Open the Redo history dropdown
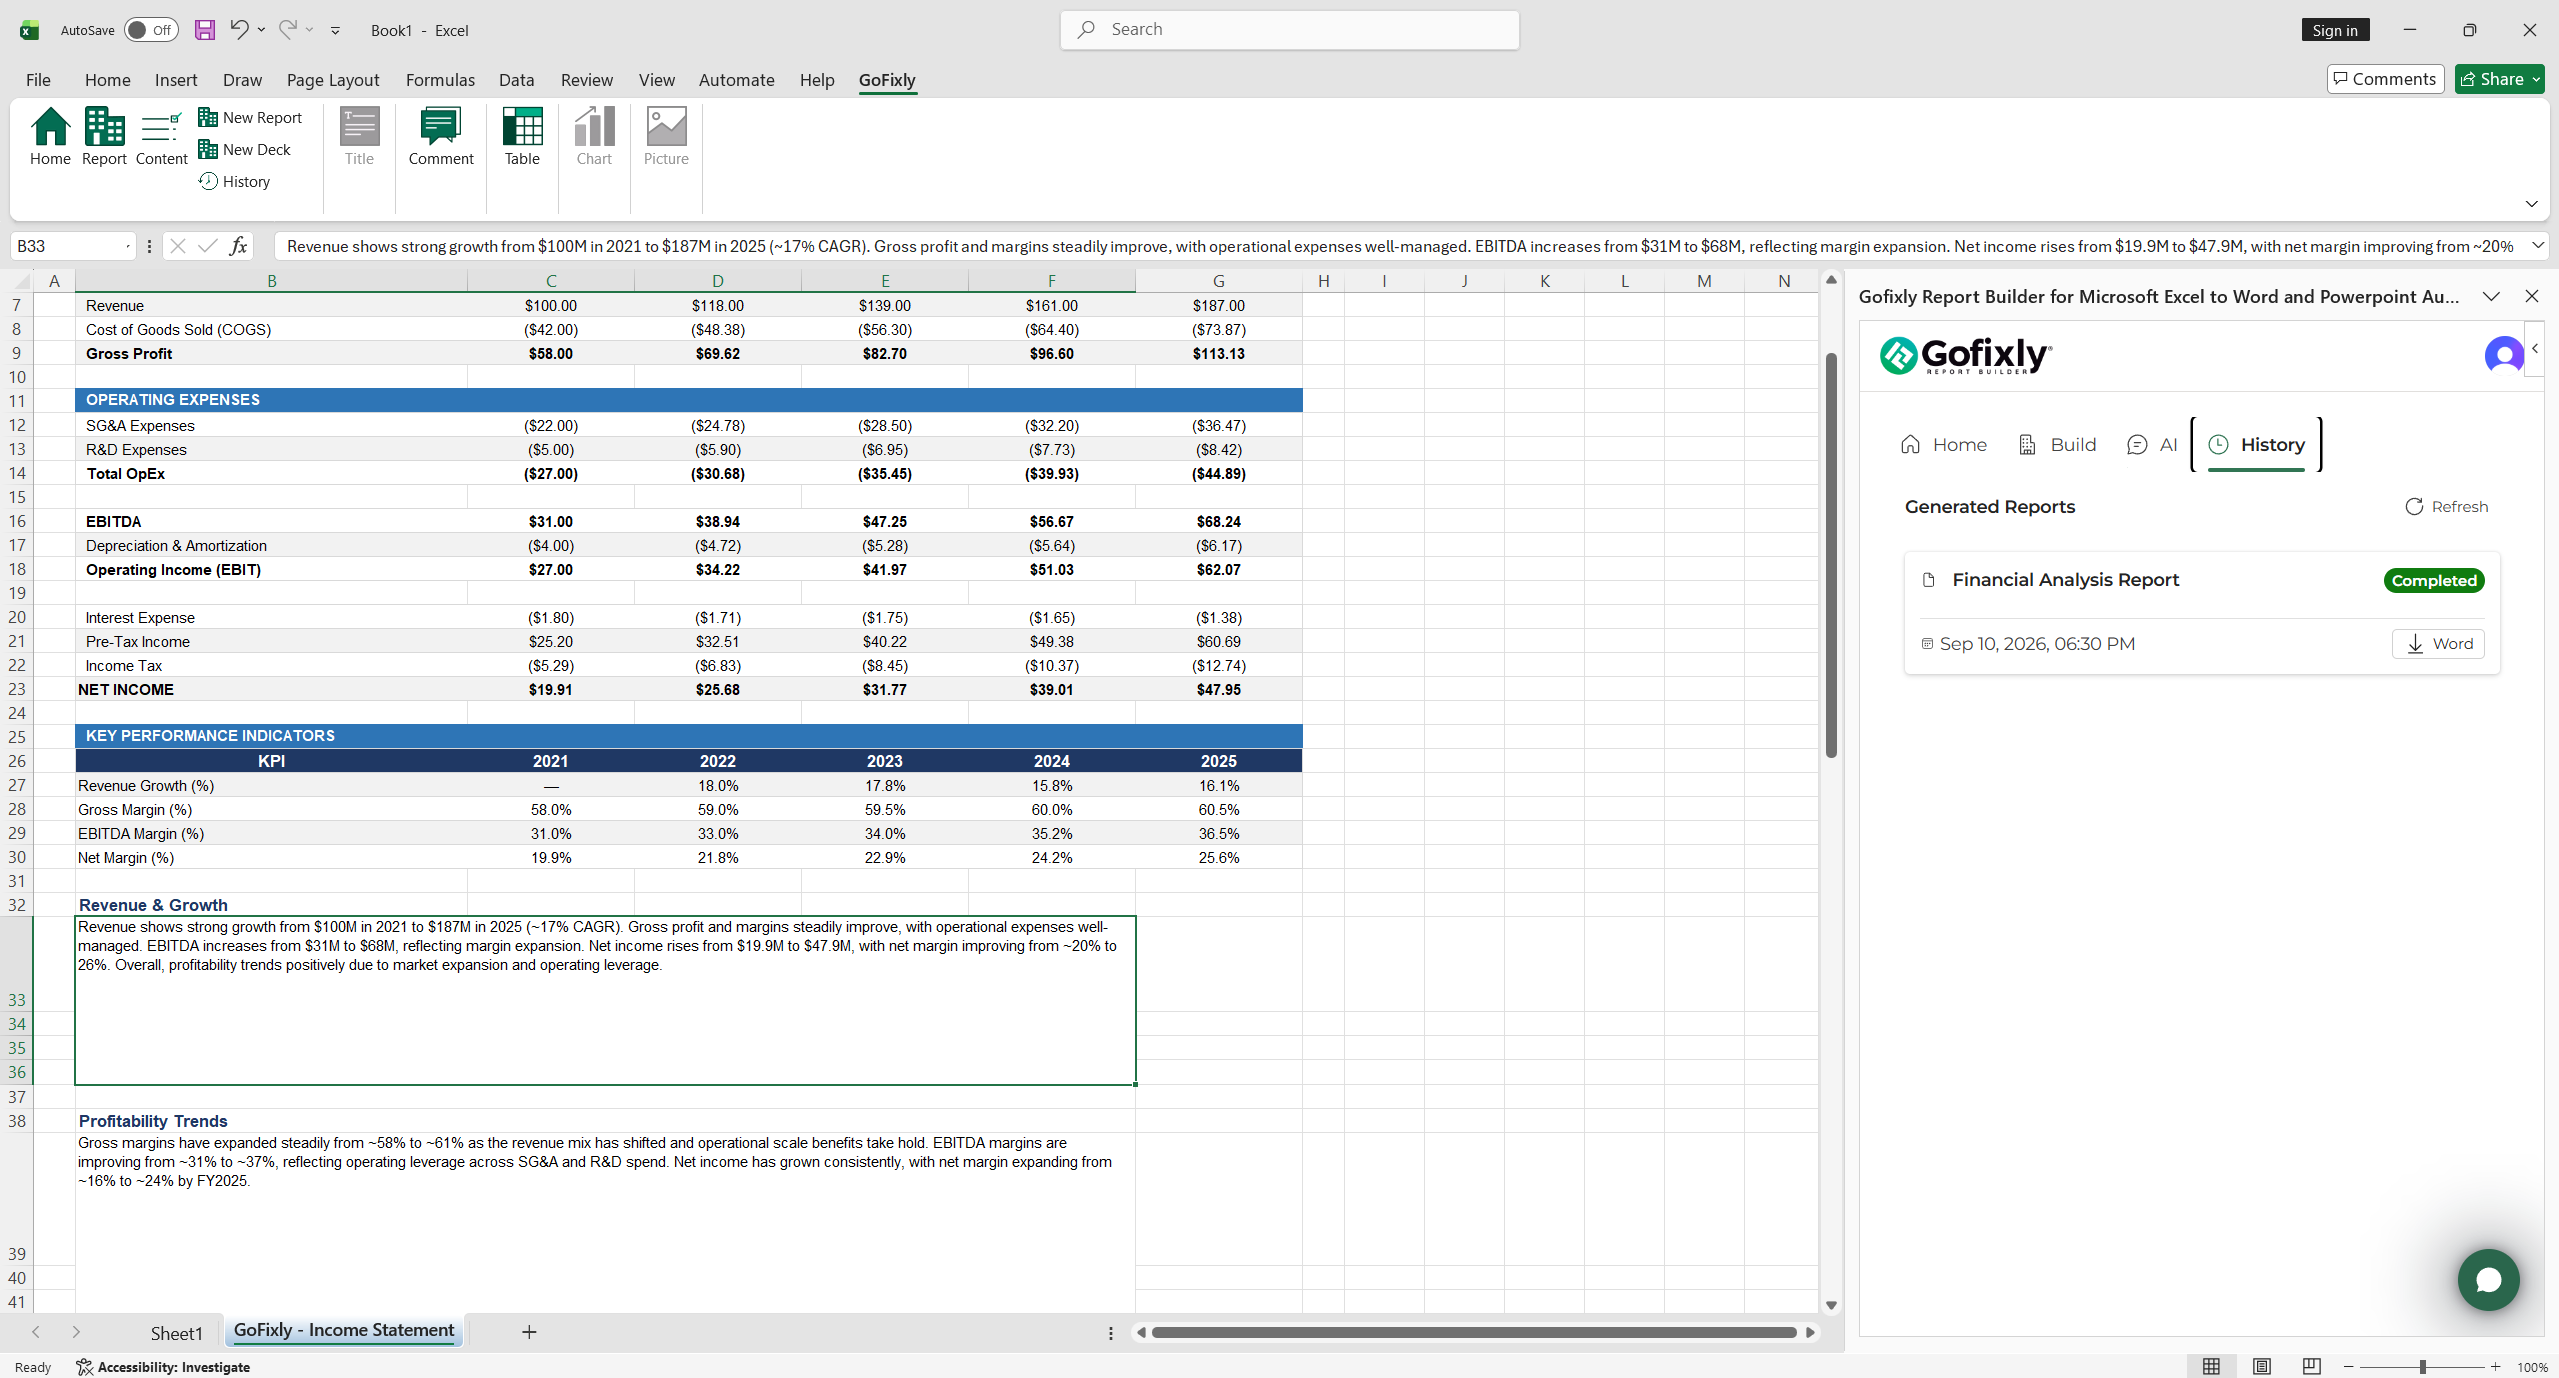Viewport: 2559px width, 1378px height. point(310,30)
